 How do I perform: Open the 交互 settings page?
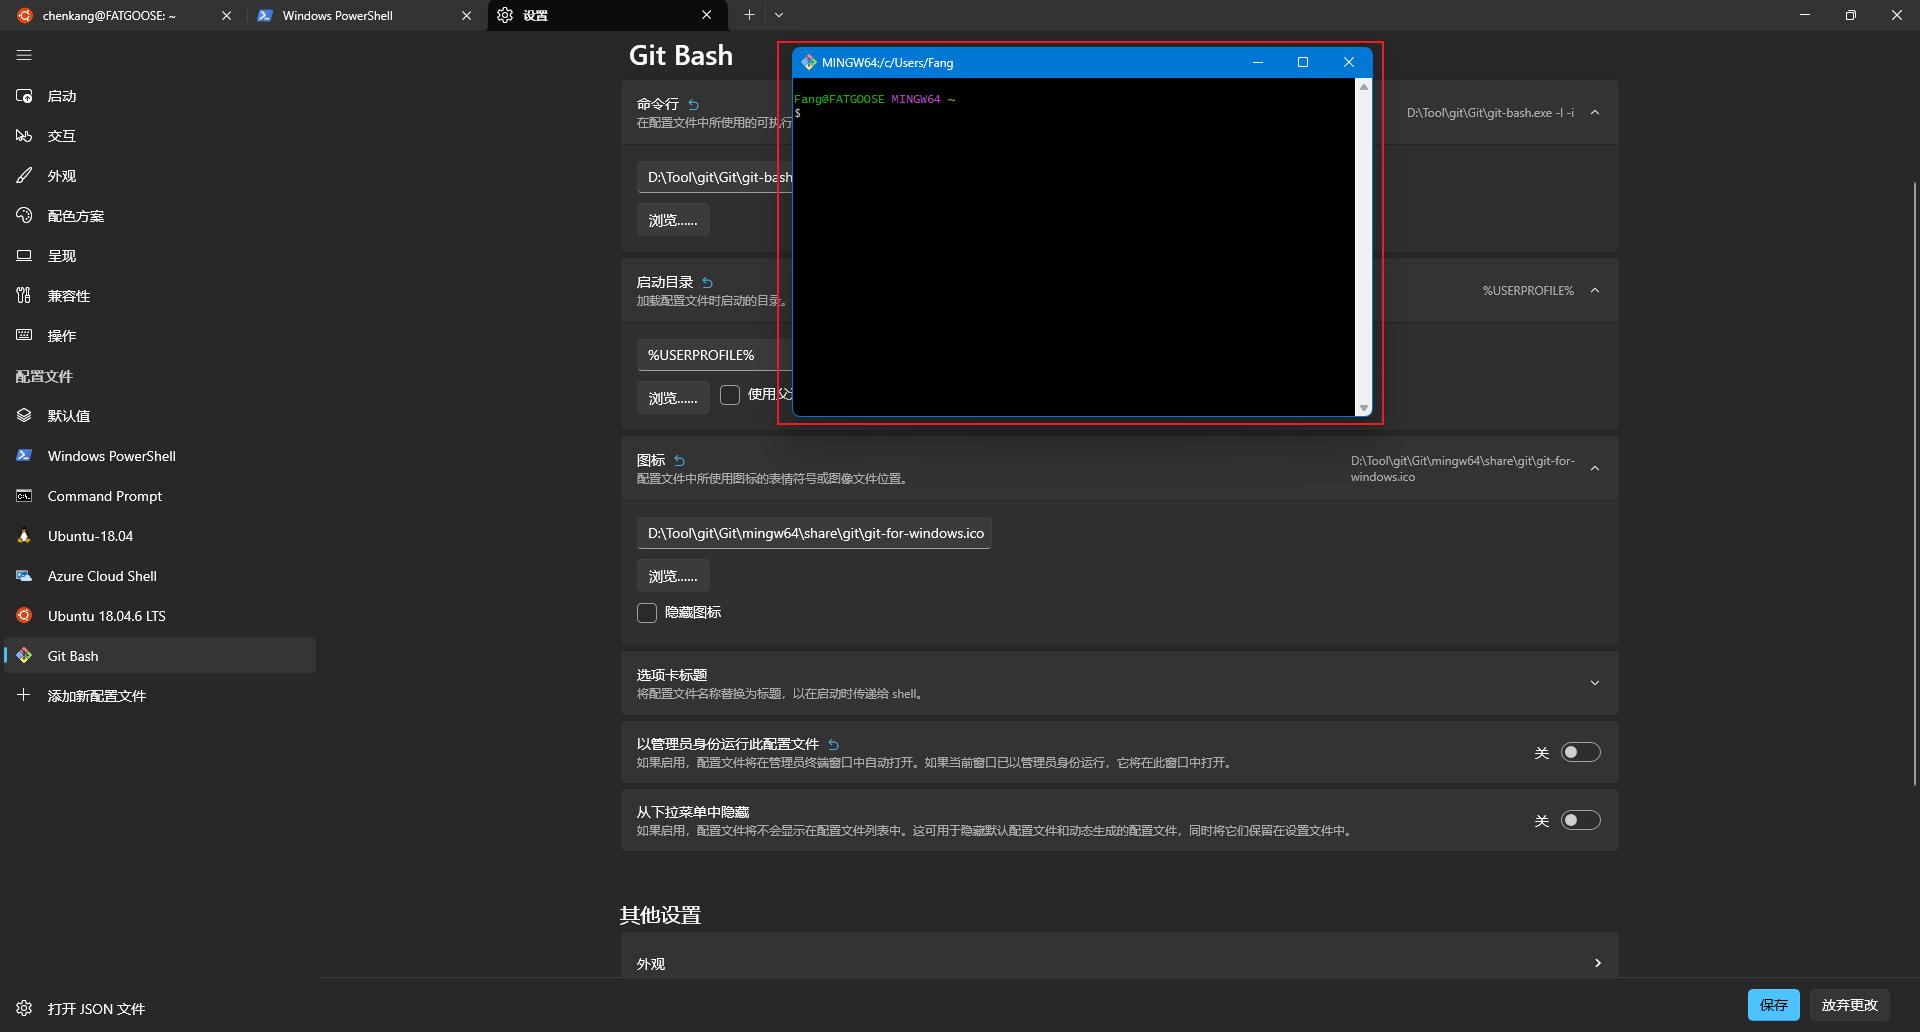[x=160, y=136]
